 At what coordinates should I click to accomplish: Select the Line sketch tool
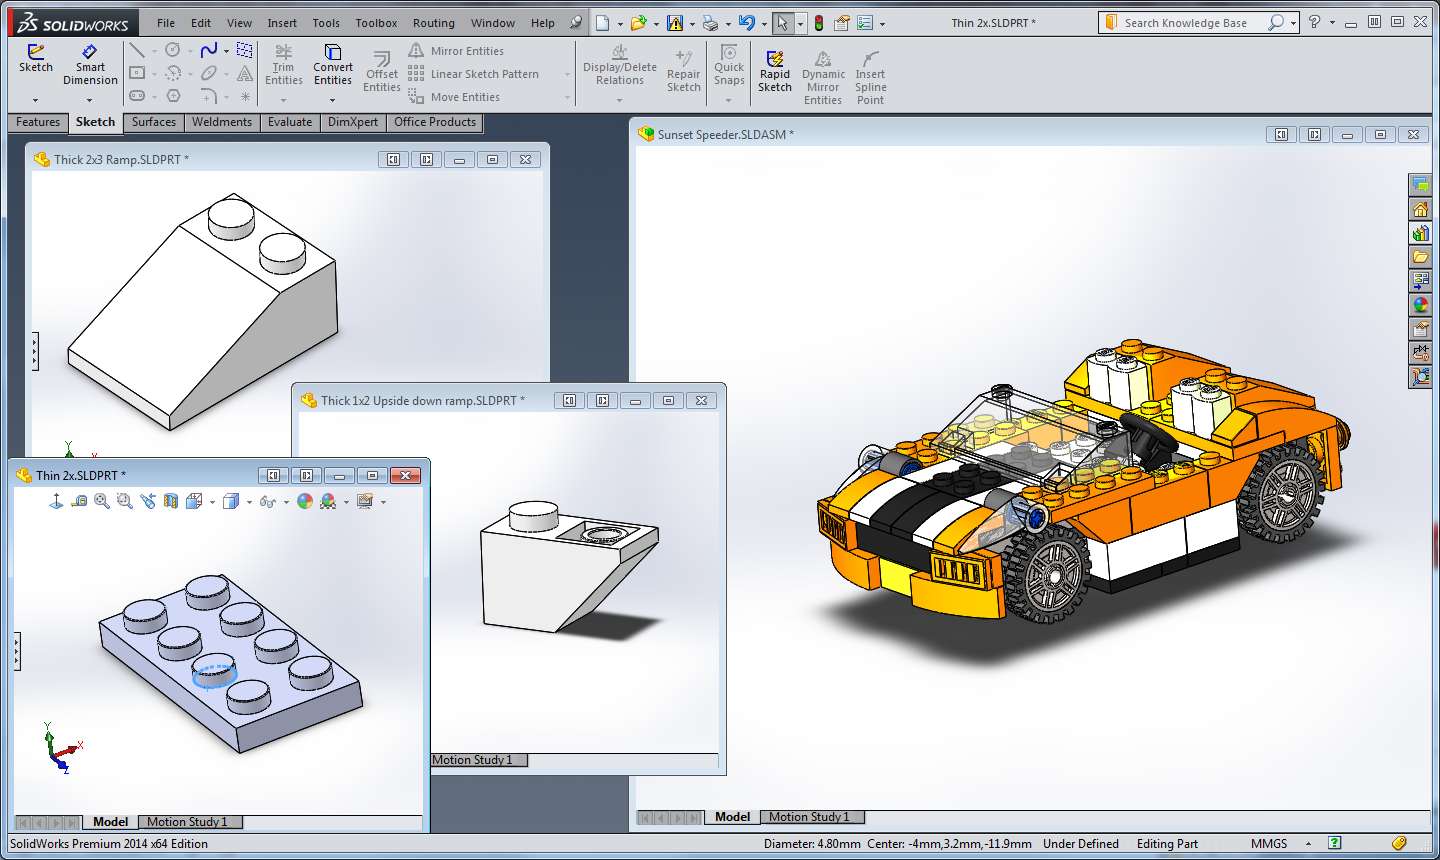pyautogui.click(x=137, y=50)
